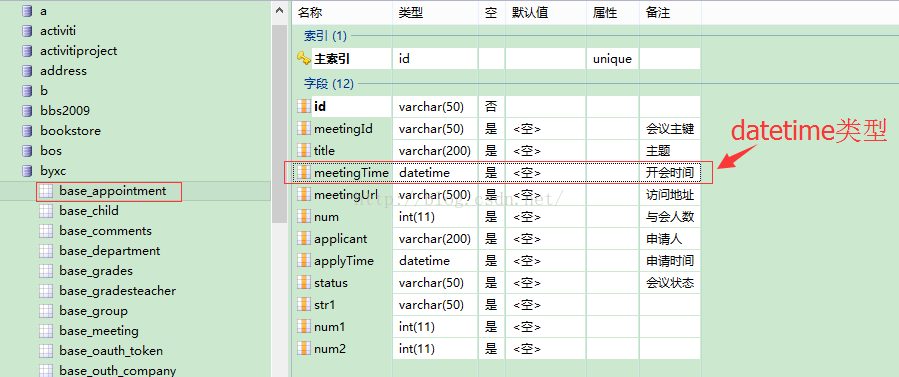
Task: Select the int(11) type of num
Action: pyautogui.click(x=435, y=217)
